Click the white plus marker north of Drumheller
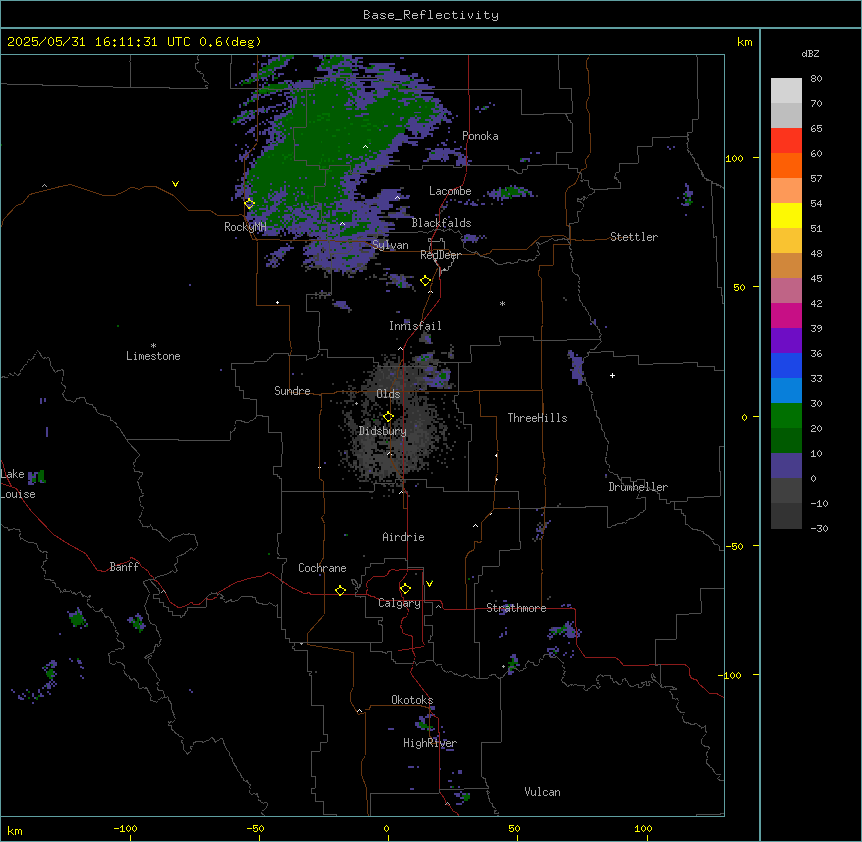 pos(612,375)
